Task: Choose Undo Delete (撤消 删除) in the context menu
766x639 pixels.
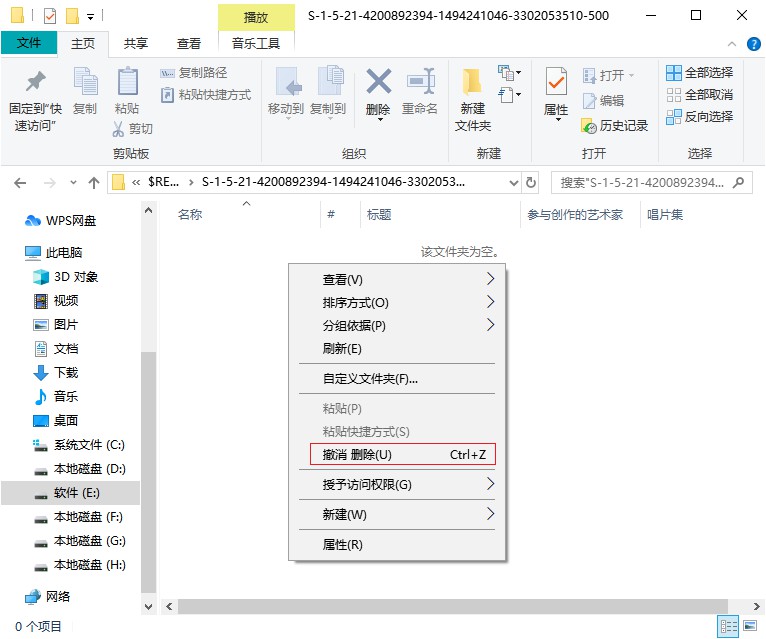Action: (403, 454)
